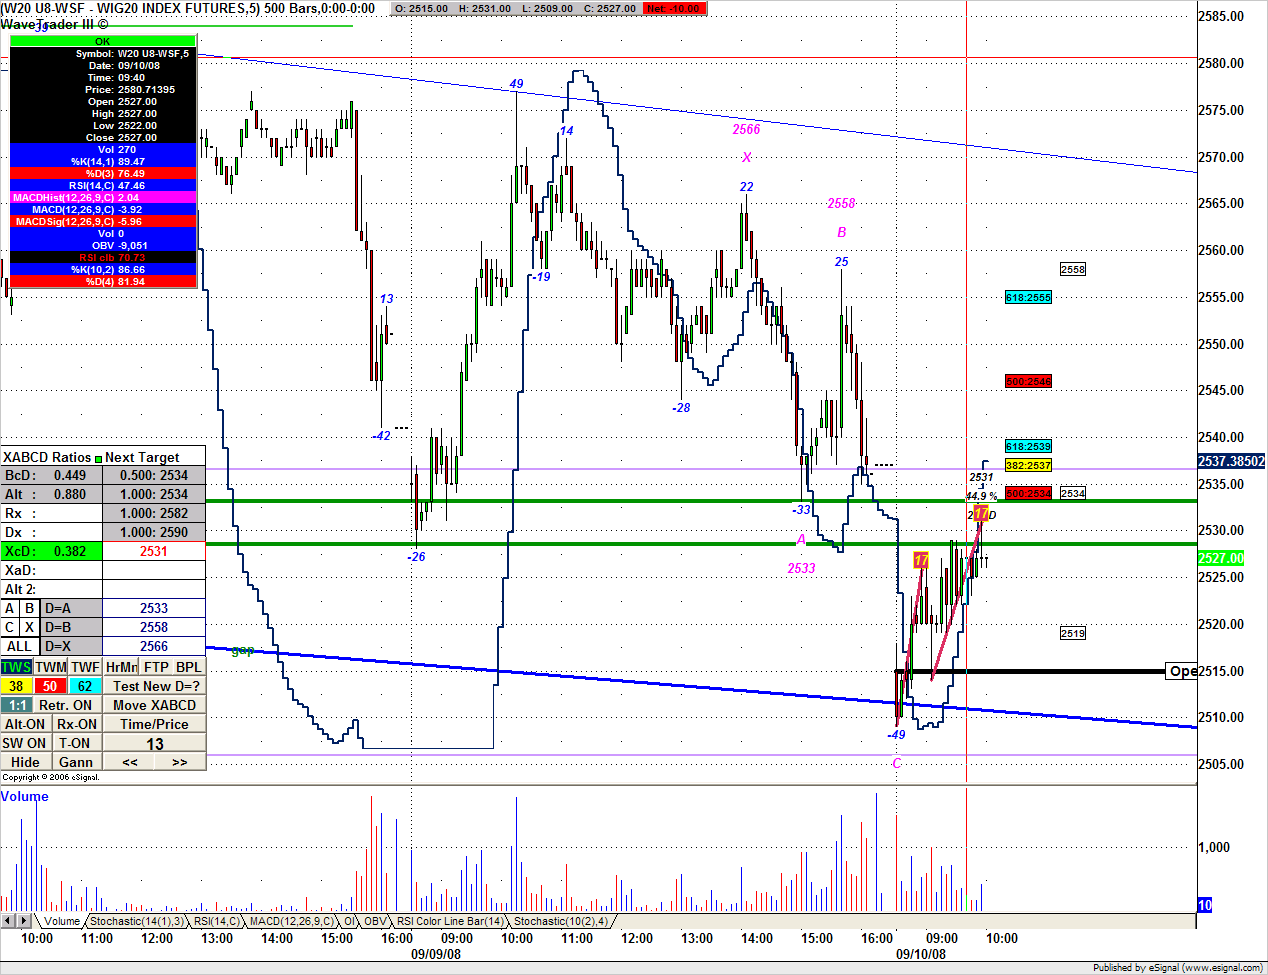This screenshot has height=975, width=1268.
Task: Click Move XABCD button
Action: click(x=155, y=705)
